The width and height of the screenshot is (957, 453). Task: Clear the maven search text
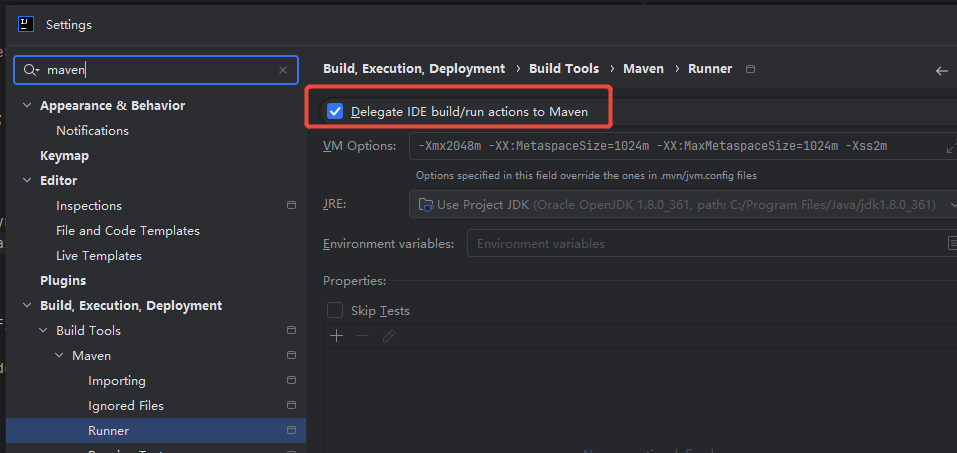pyautogui.click(x=283, y=70)
